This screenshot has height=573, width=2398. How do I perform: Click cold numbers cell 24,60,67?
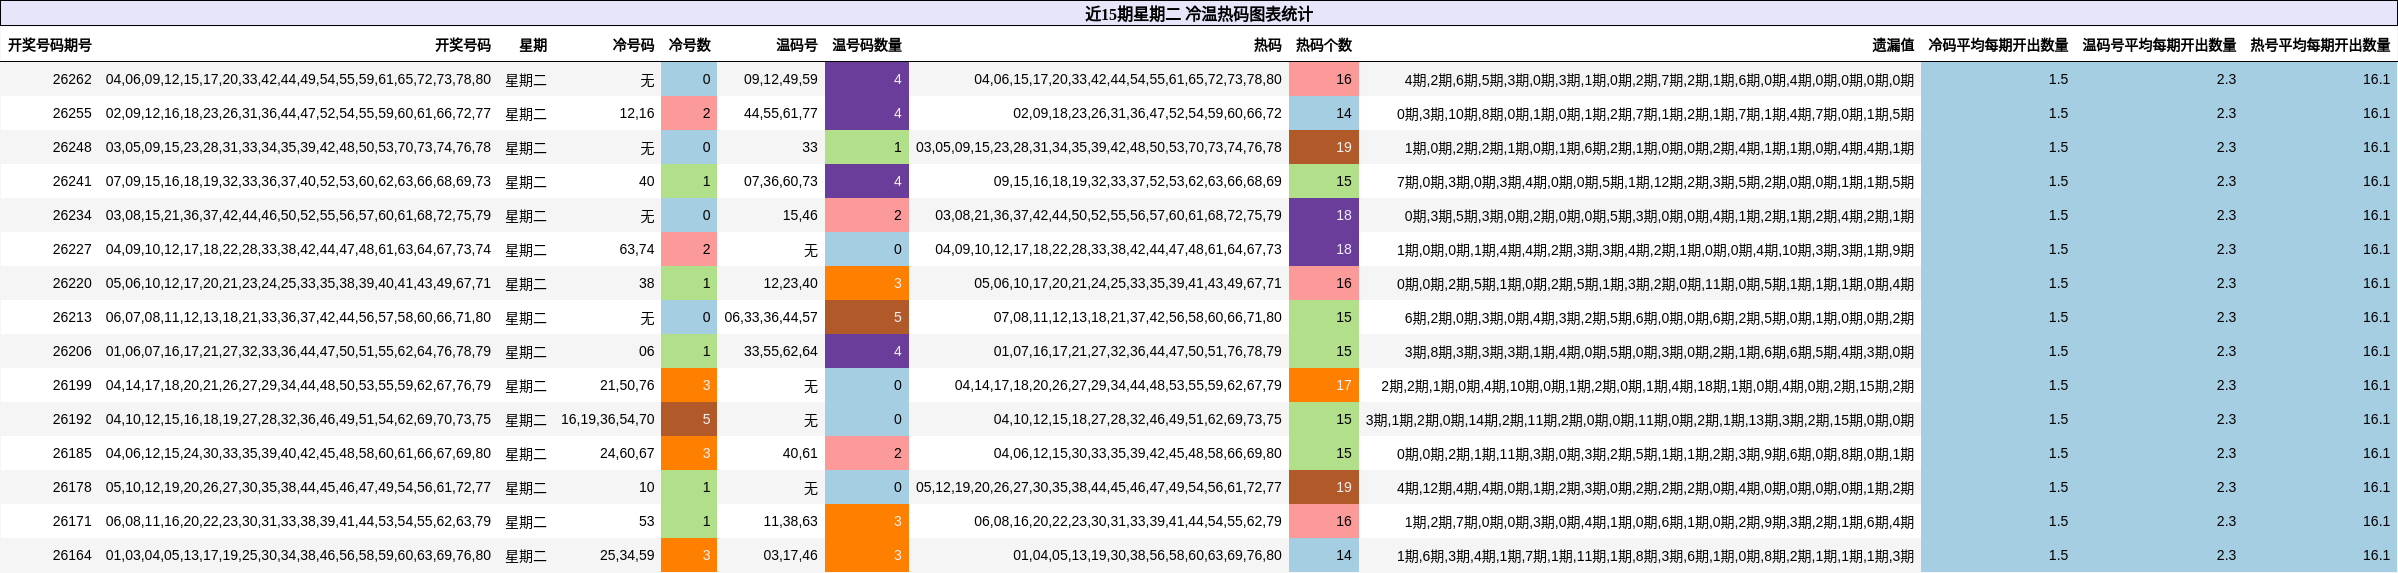(628, 453)
